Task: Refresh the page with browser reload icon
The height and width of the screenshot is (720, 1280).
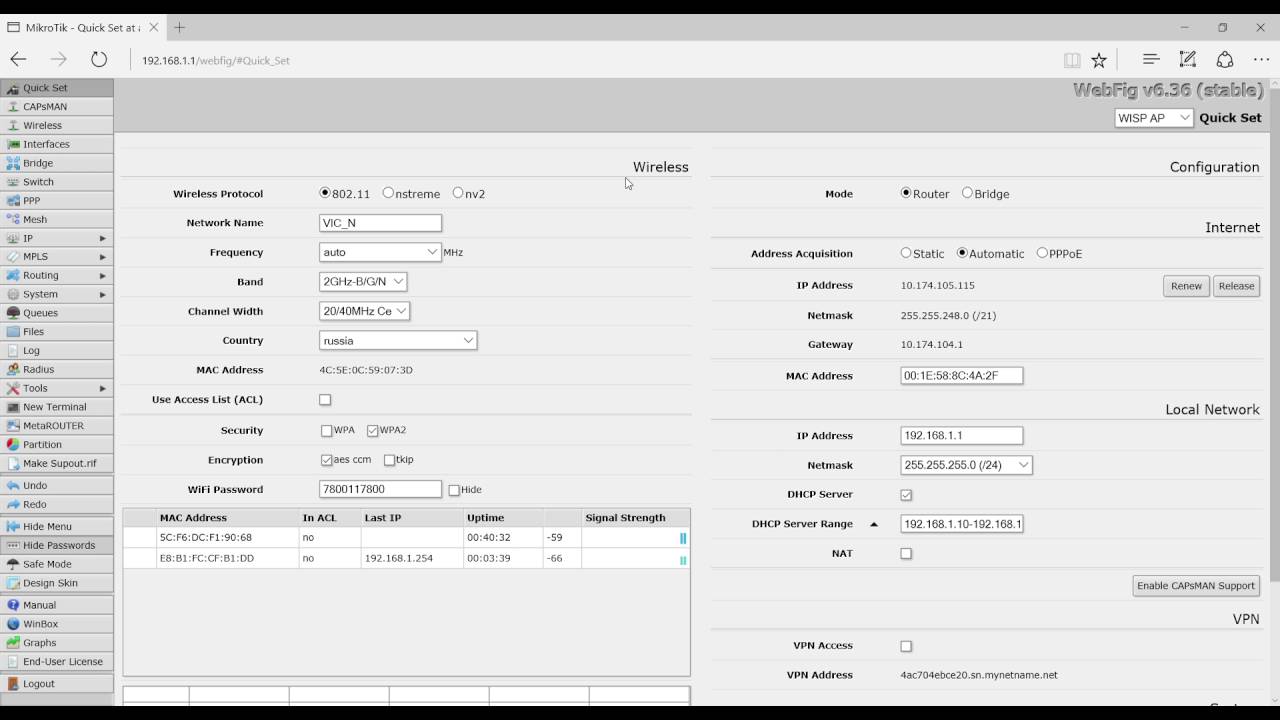Action: (99, 60)
